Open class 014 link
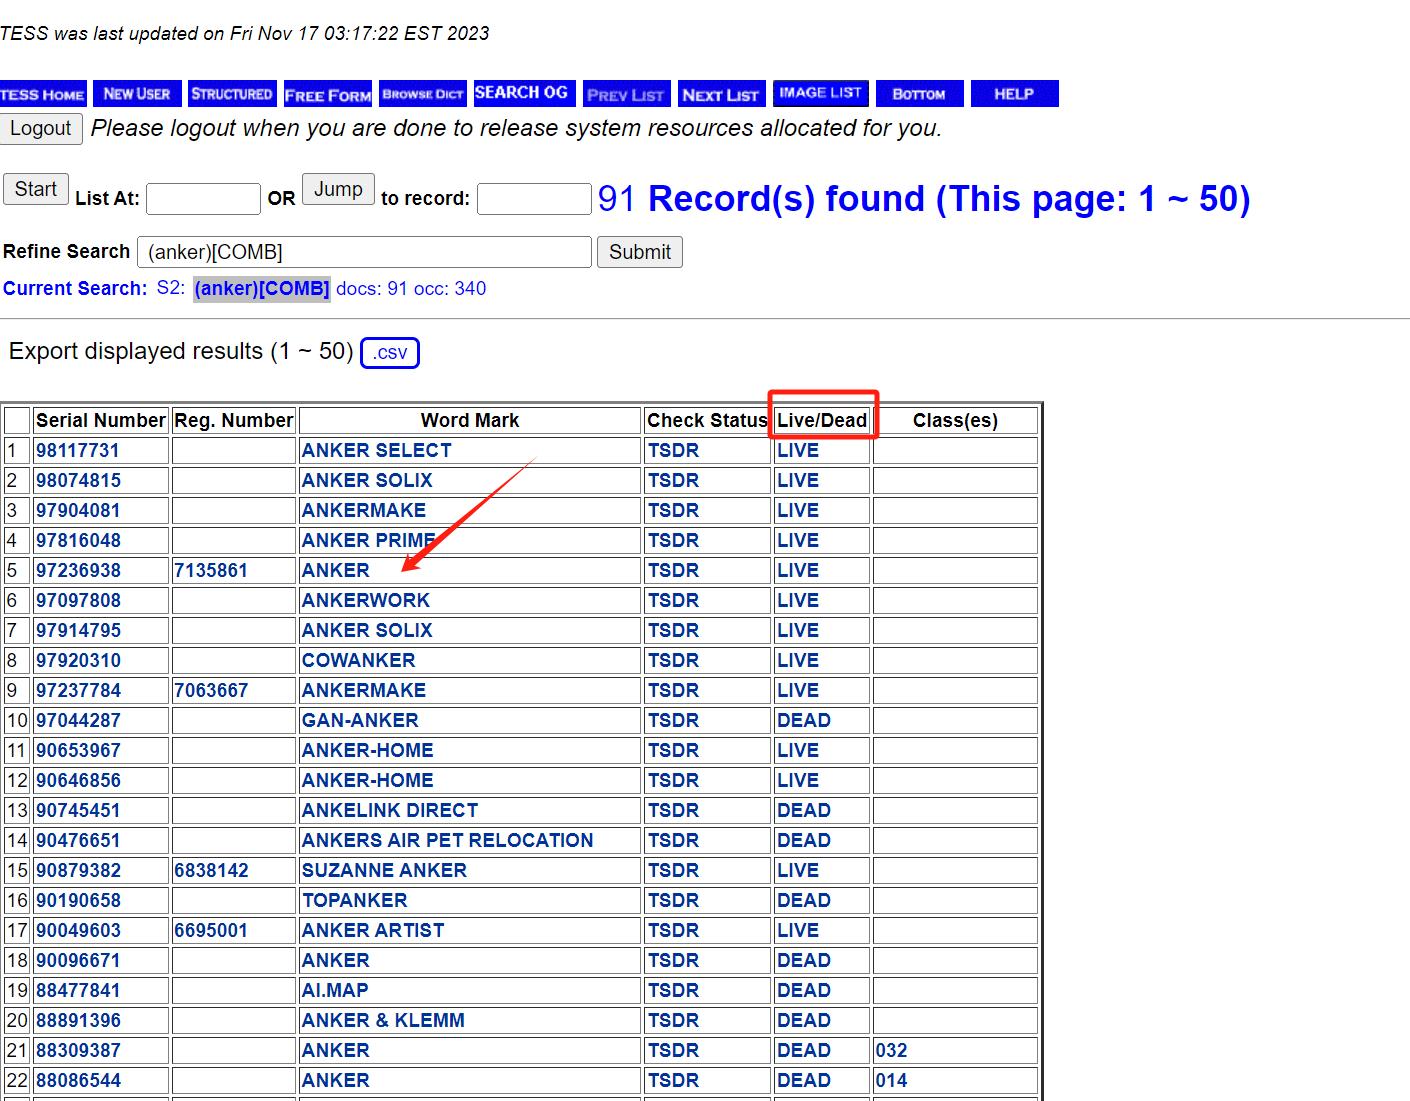 pyautogui.click(x=891, y=1081)
